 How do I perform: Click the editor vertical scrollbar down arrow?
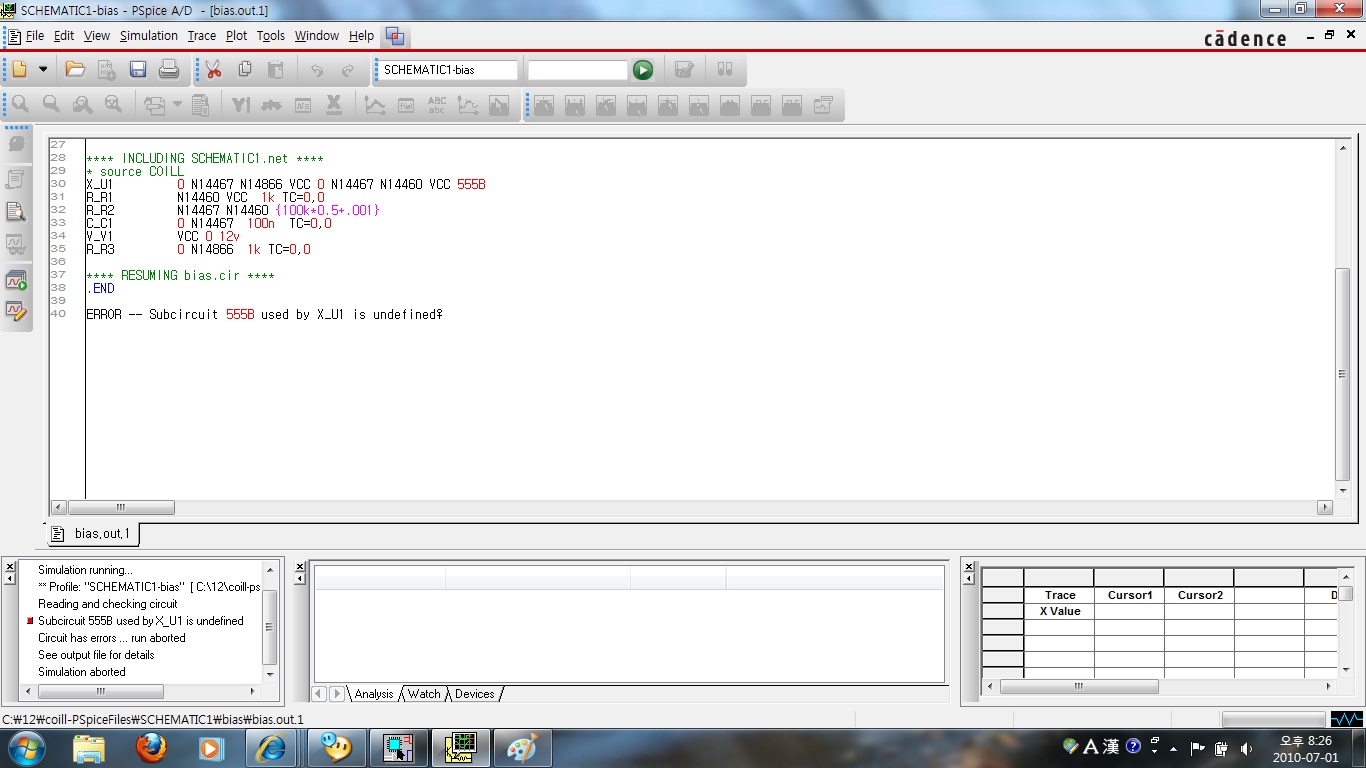pos(1343,490)
